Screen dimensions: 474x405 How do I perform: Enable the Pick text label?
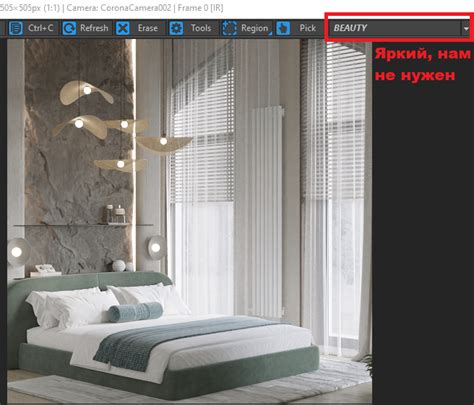coord(307,28)
